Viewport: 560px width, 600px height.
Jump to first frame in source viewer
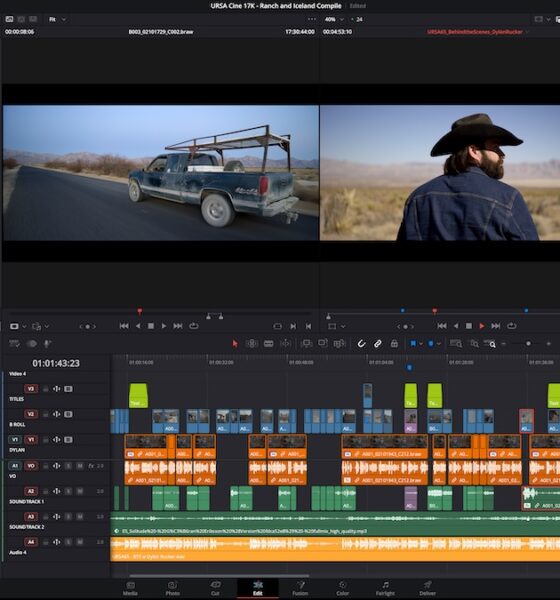click(x=124, y=326)
